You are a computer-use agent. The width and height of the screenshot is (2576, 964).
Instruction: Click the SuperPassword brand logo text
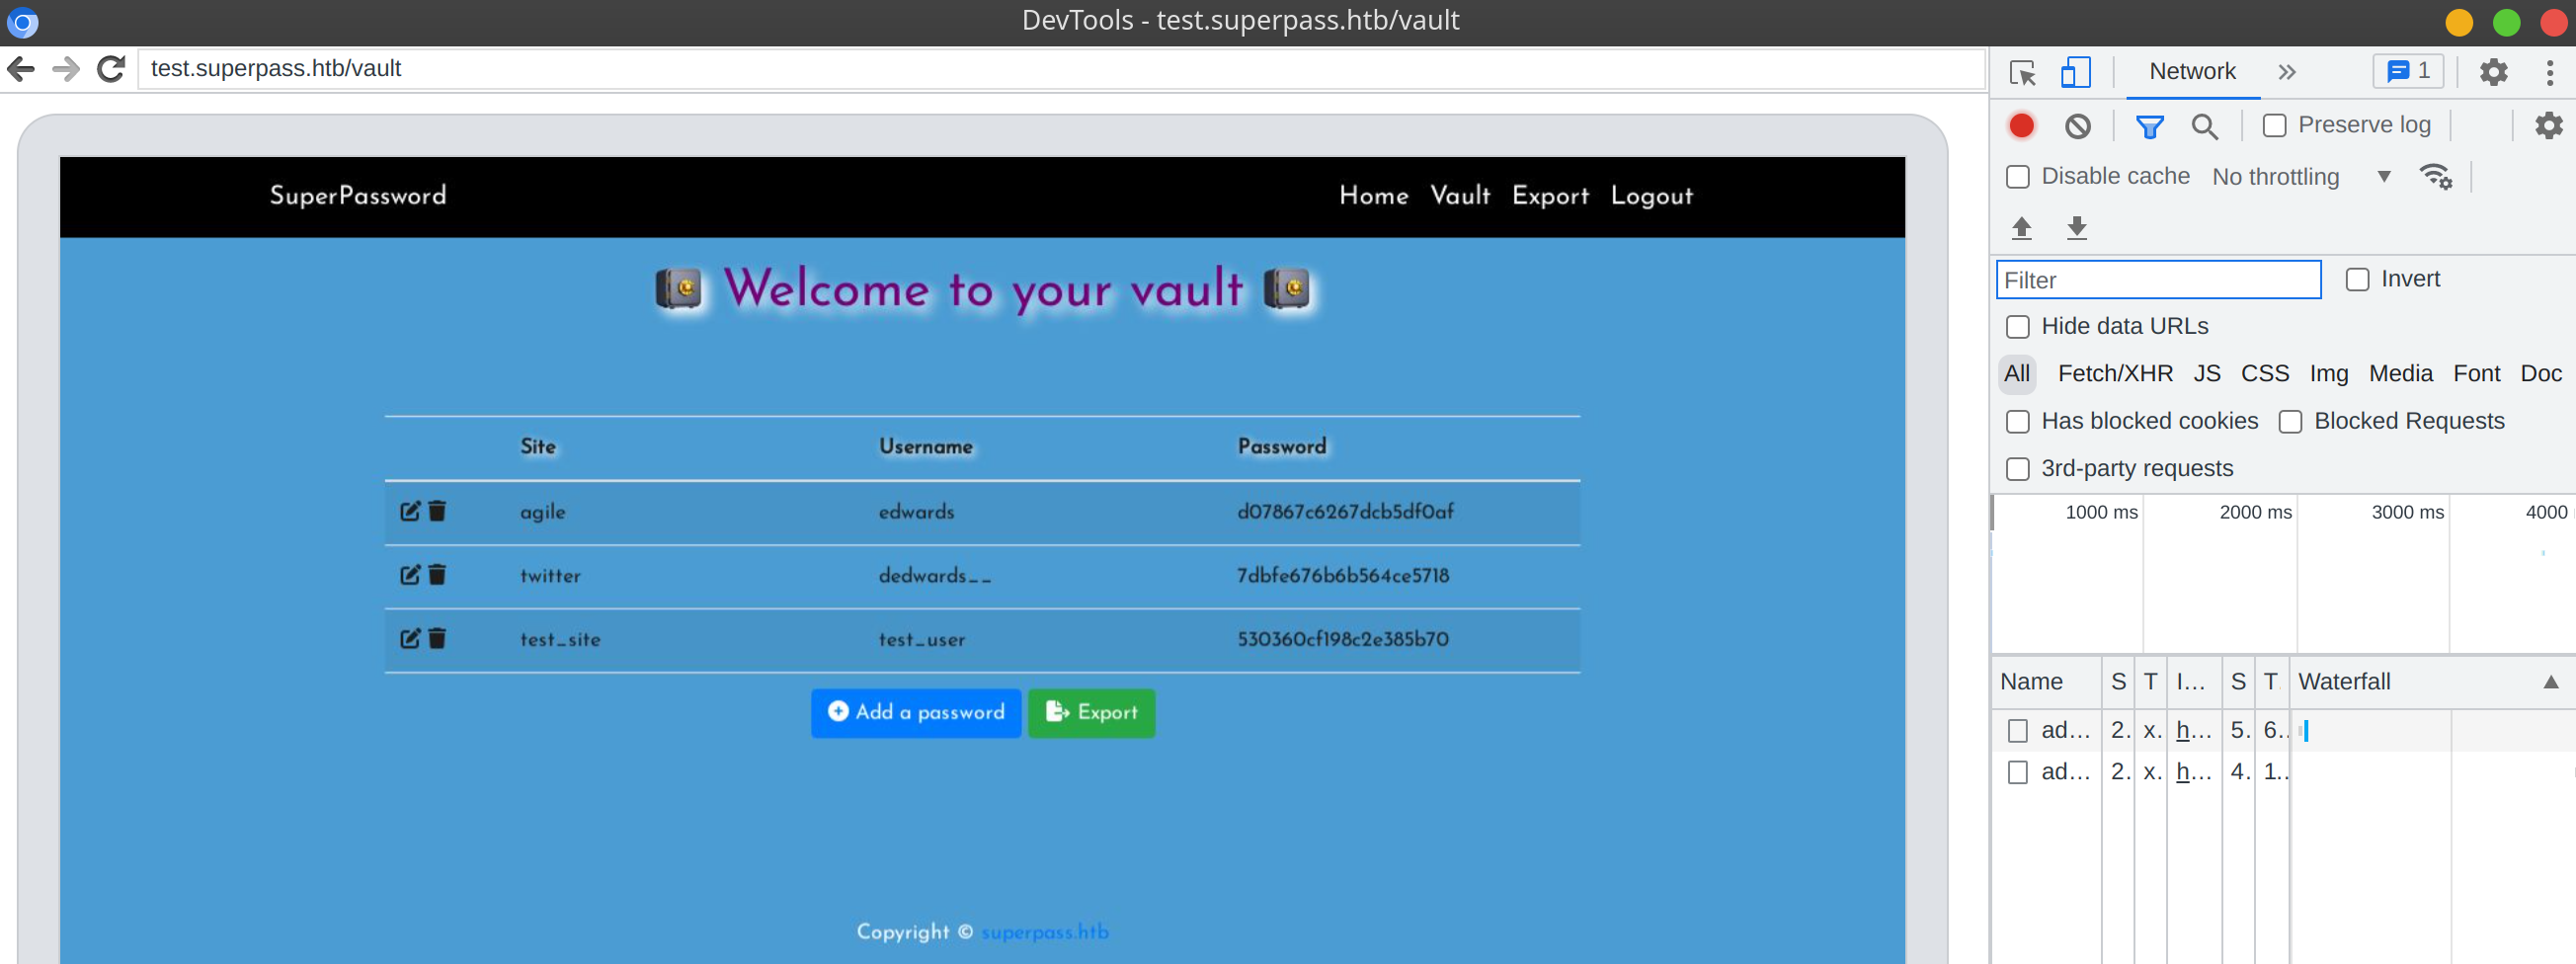(x=357, y=196)
